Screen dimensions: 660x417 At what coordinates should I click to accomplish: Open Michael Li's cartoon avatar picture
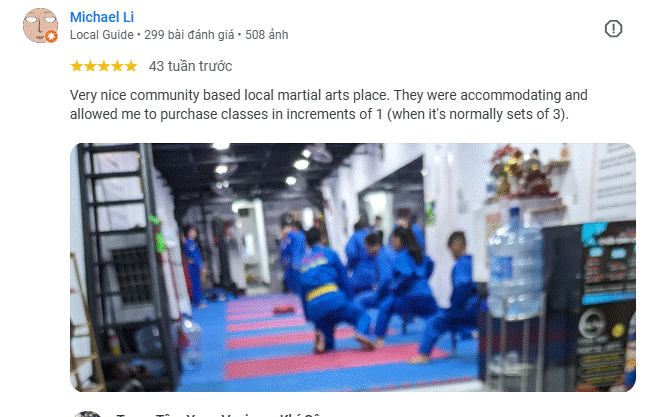point(40,25)
